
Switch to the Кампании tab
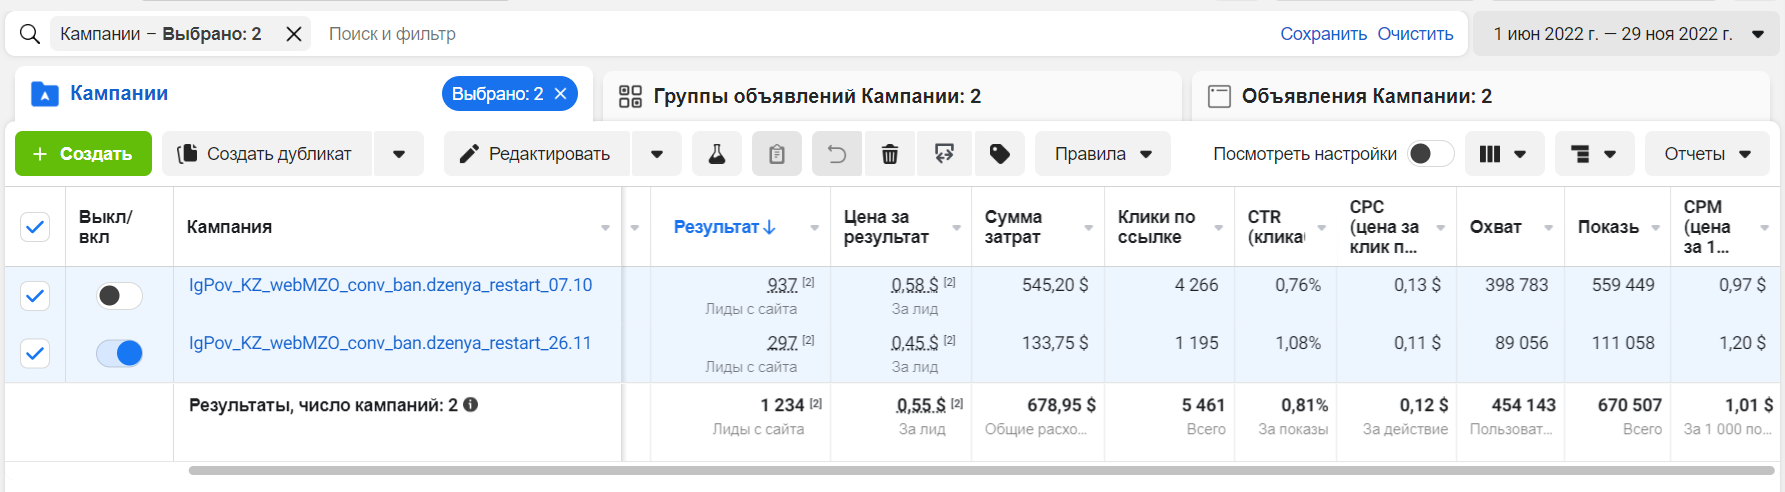[x=119, y=93]
